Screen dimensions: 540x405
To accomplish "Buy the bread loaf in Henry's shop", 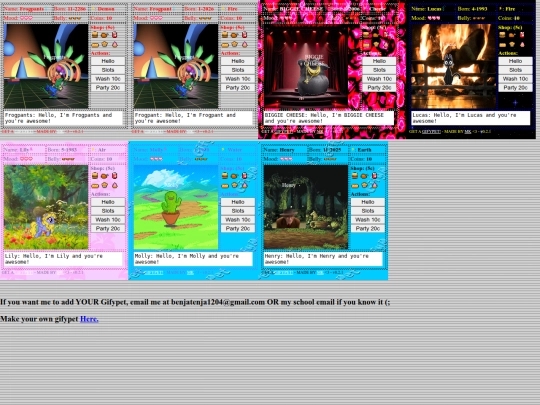I will (355, 185).
